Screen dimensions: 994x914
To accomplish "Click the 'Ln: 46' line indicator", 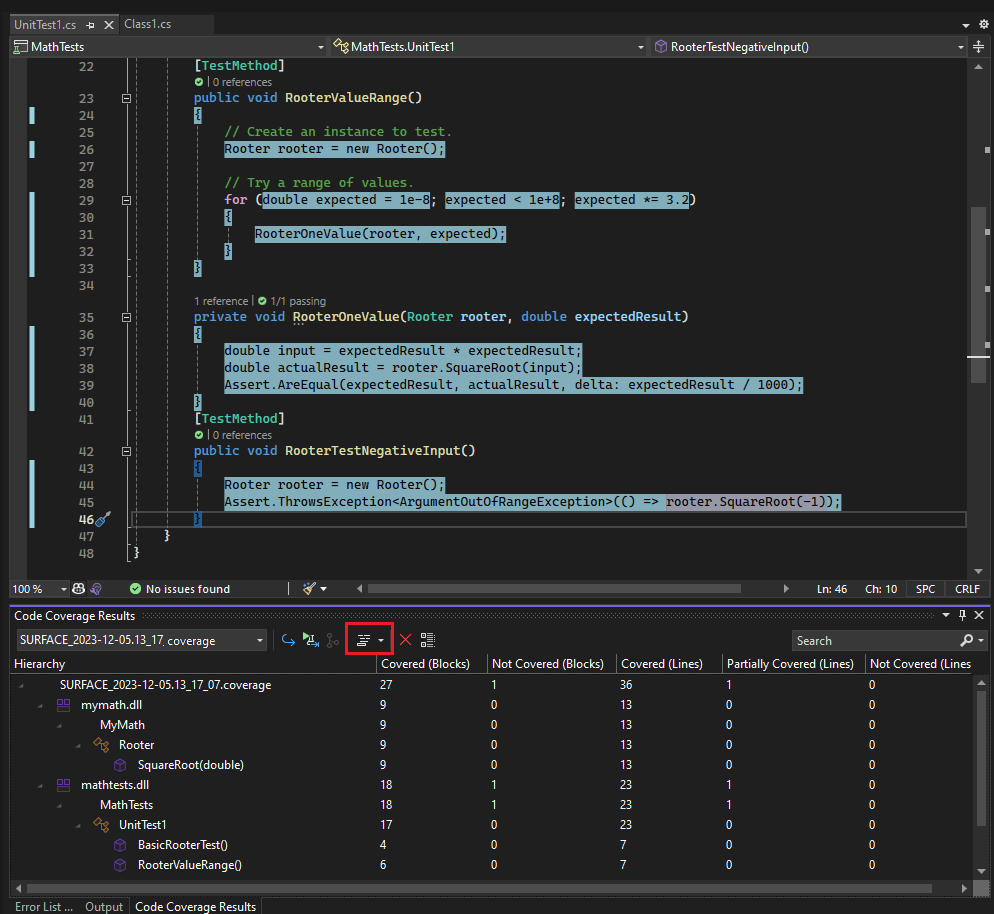I will pyautogui.click(x=832, y=589).
